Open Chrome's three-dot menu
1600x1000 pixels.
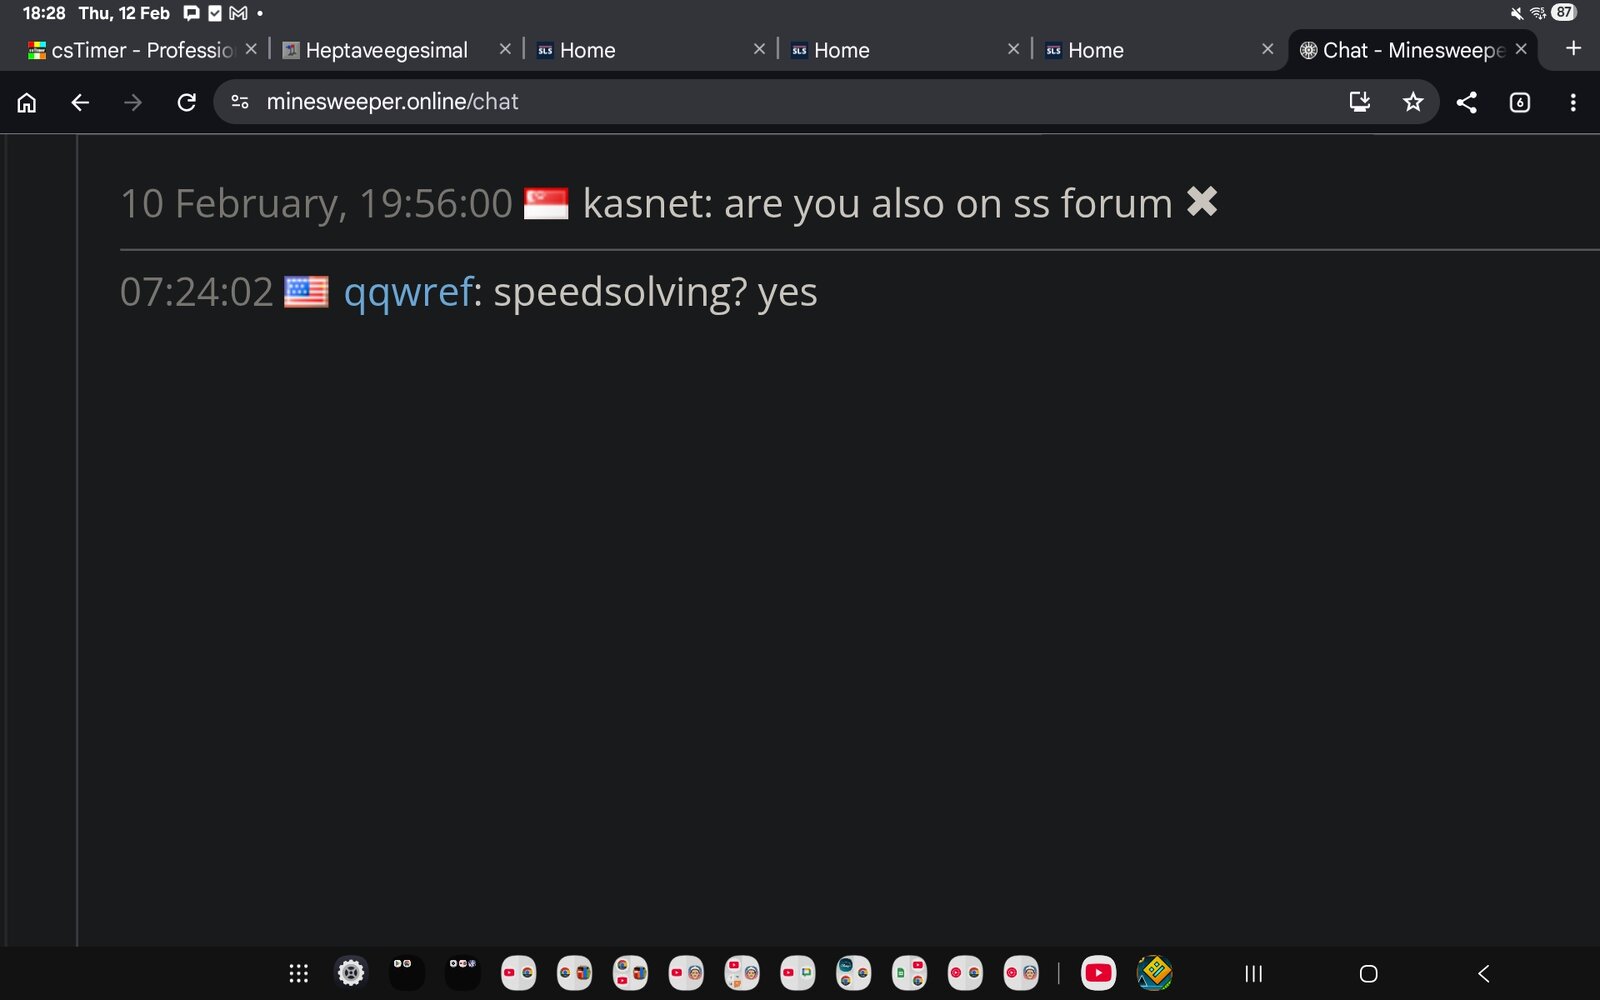tap(1573, 102)
